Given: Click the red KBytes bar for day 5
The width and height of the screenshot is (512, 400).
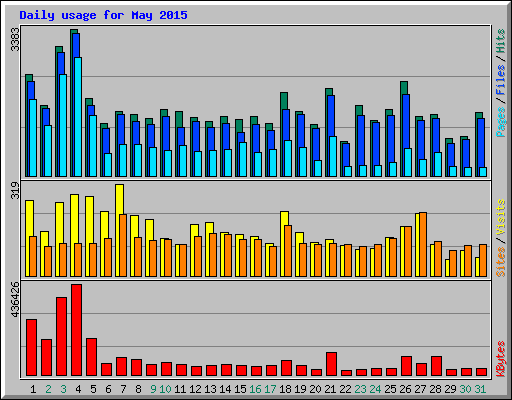Looking at the screenshot, I should pyautogui.click(x=92, y=357).
